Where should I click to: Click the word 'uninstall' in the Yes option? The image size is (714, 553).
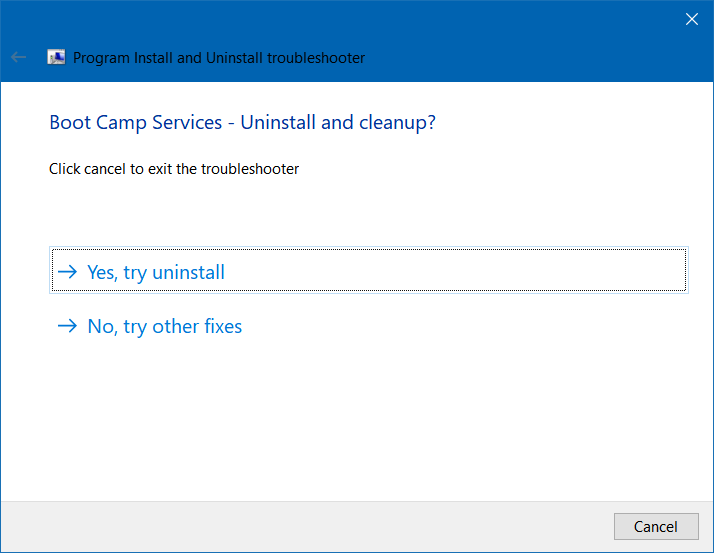point(188,272)
